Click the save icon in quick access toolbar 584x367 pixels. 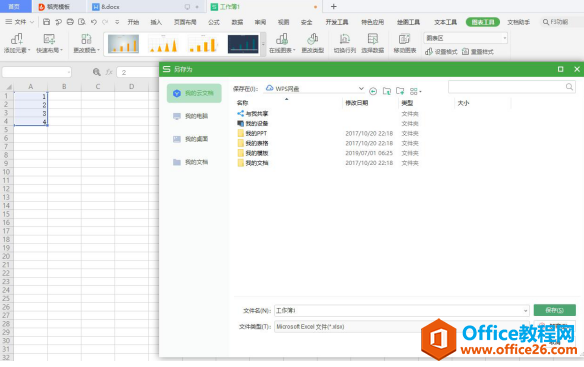tap(47, 22)
